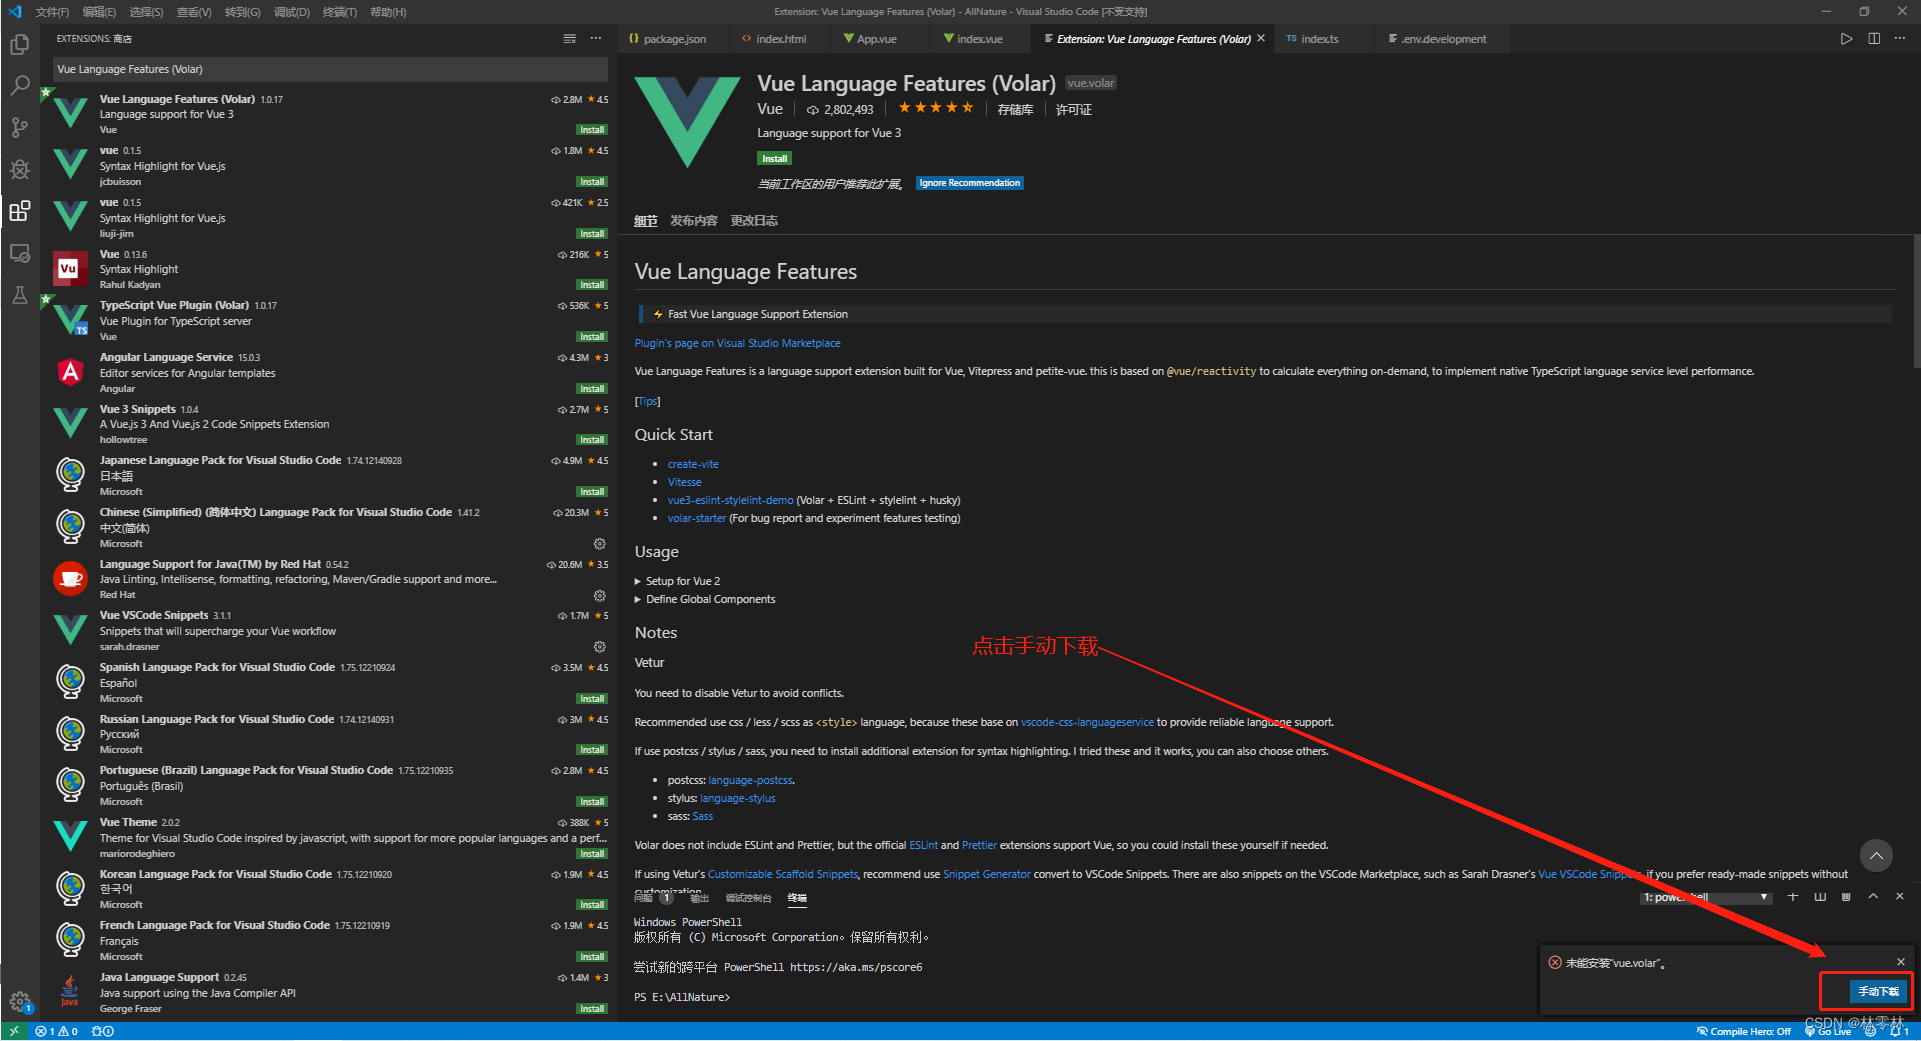Close the Vue Language Features extension tab
Image resolution: width=1921 pixels, height=1041 pixels.
[1261, 38]
